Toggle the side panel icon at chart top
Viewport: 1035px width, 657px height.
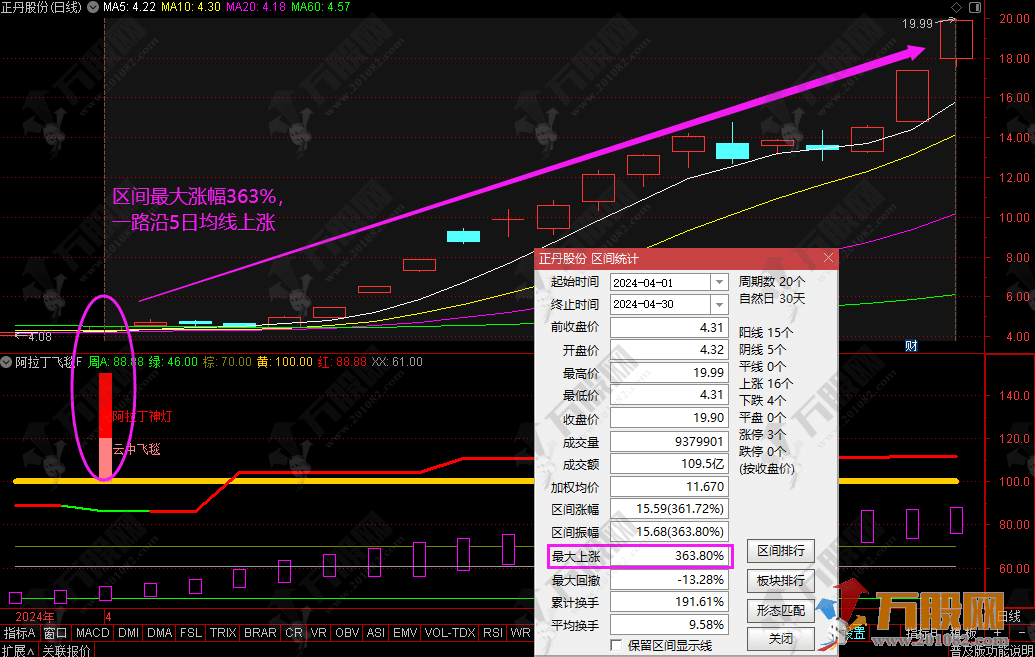coord(975,7)
